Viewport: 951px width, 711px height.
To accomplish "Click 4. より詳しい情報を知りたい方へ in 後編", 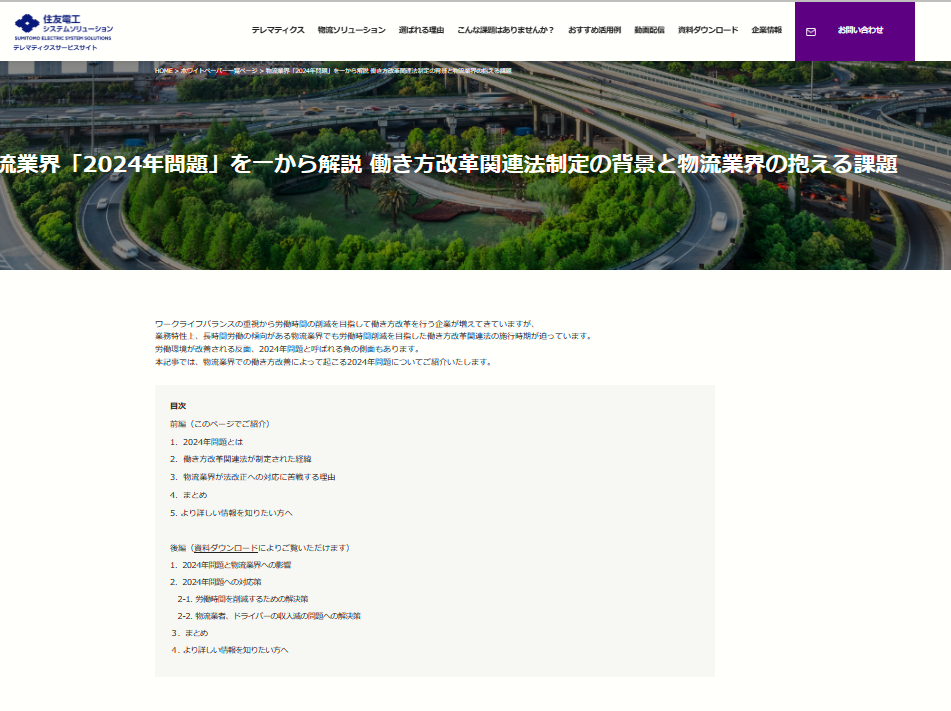I will coord(230,650).
